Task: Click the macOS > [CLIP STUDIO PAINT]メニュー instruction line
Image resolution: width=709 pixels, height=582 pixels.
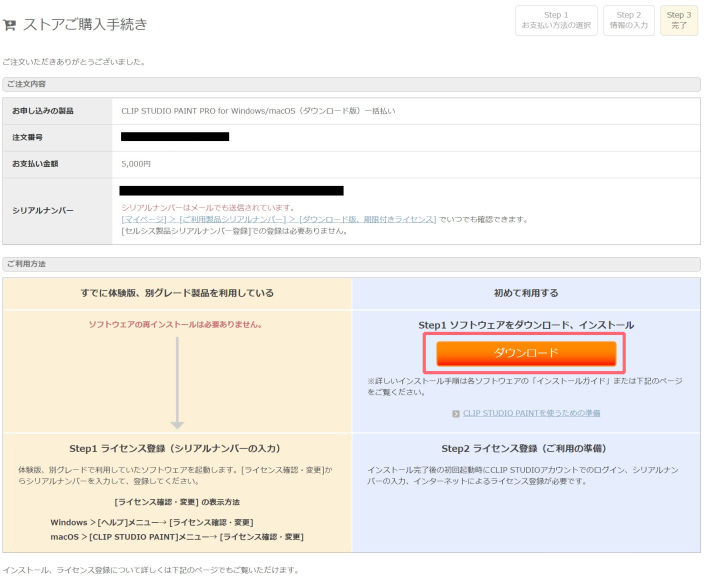Action: click(177, 537)
